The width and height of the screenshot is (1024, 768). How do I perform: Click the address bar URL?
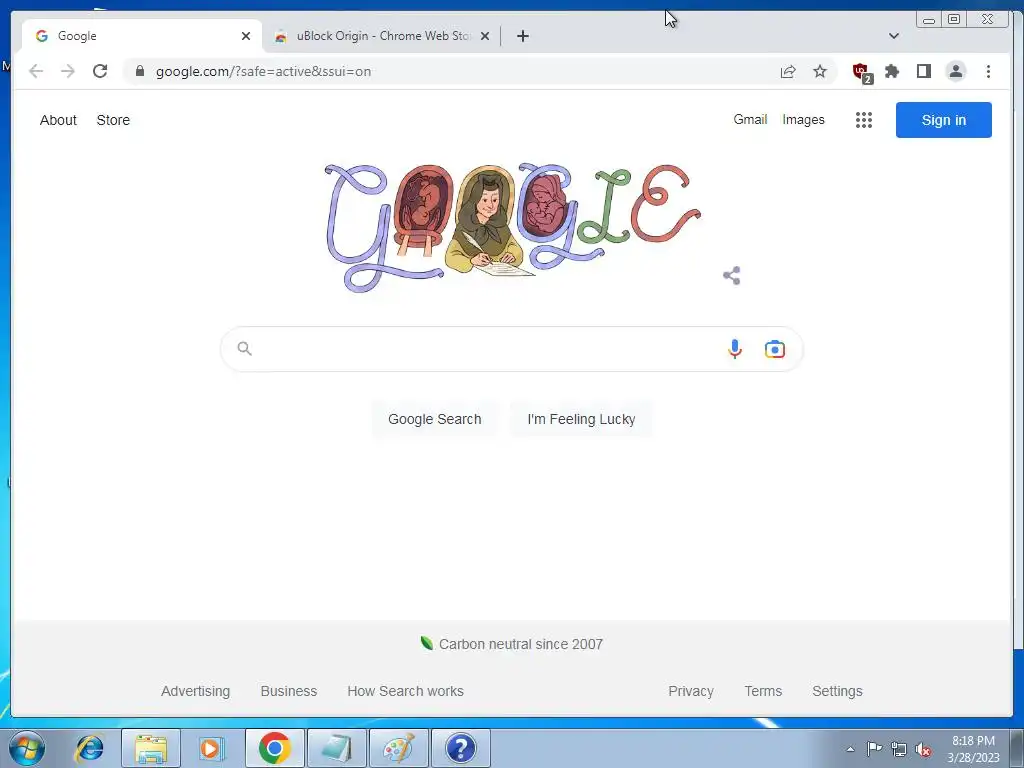263,71
